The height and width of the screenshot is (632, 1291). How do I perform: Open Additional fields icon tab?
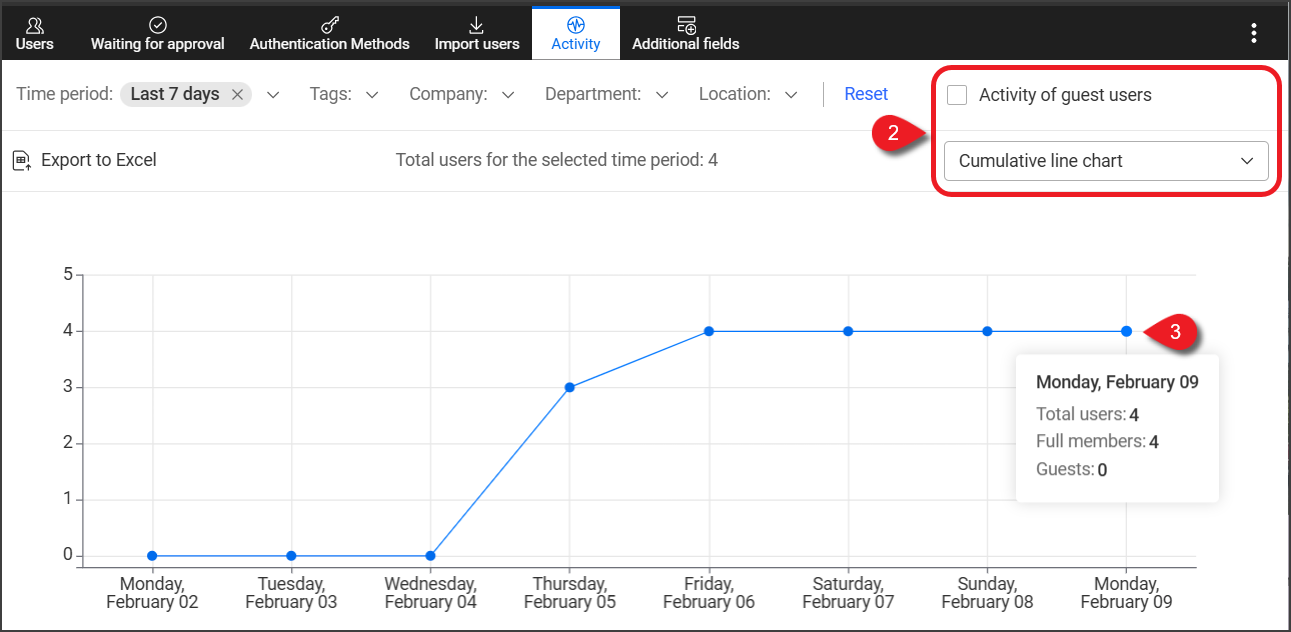(x=686, y=25)
